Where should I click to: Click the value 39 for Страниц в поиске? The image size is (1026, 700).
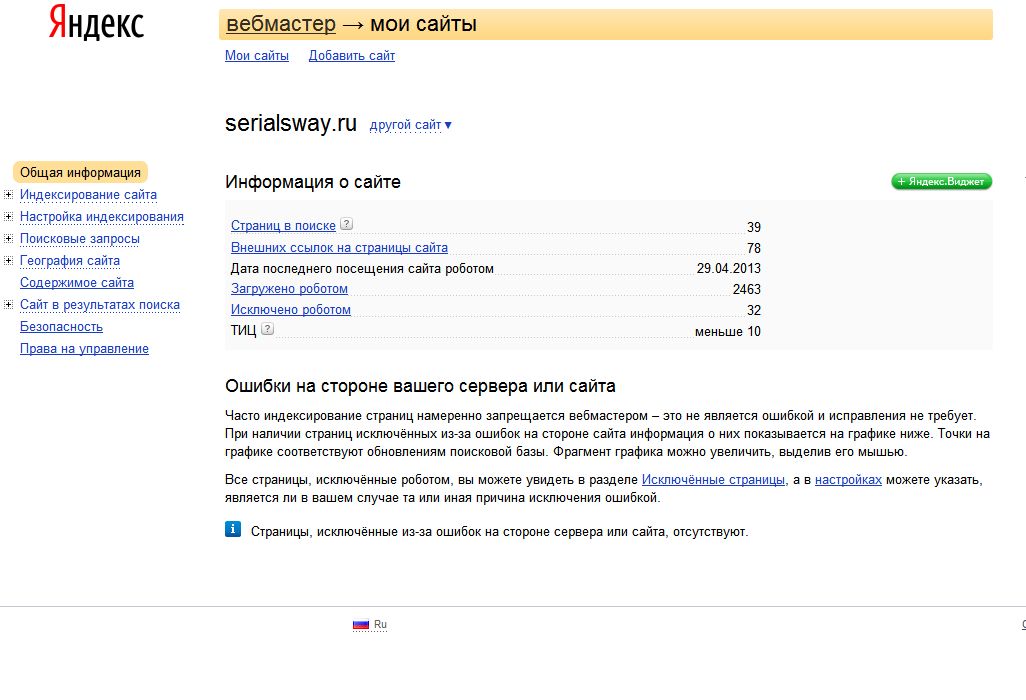[754, 227]
